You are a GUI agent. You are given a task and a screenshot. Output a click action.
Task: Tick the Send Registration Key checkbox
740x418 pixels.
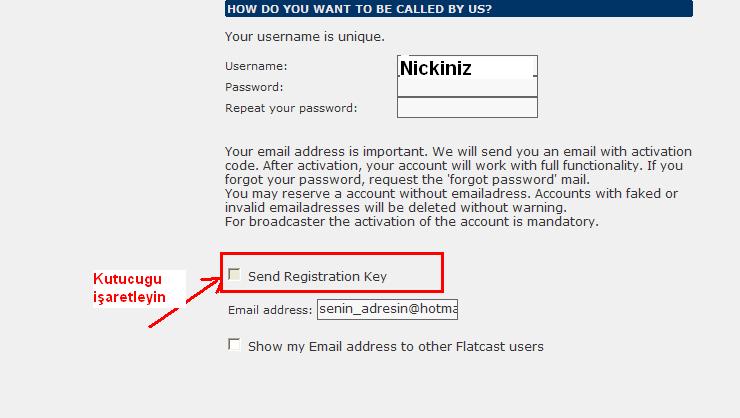pos(234,274)
